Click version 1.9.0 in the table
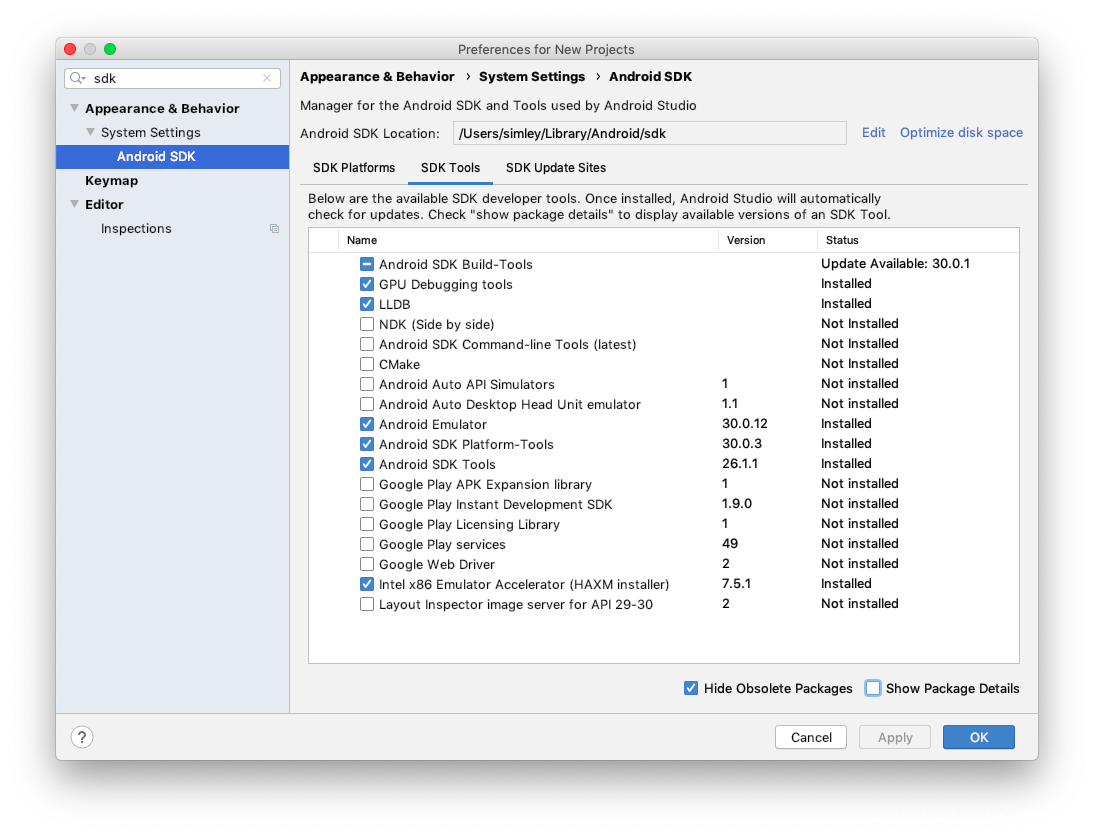The width and height of the screenshot is (1094, 834). click(x=737, y=503)
